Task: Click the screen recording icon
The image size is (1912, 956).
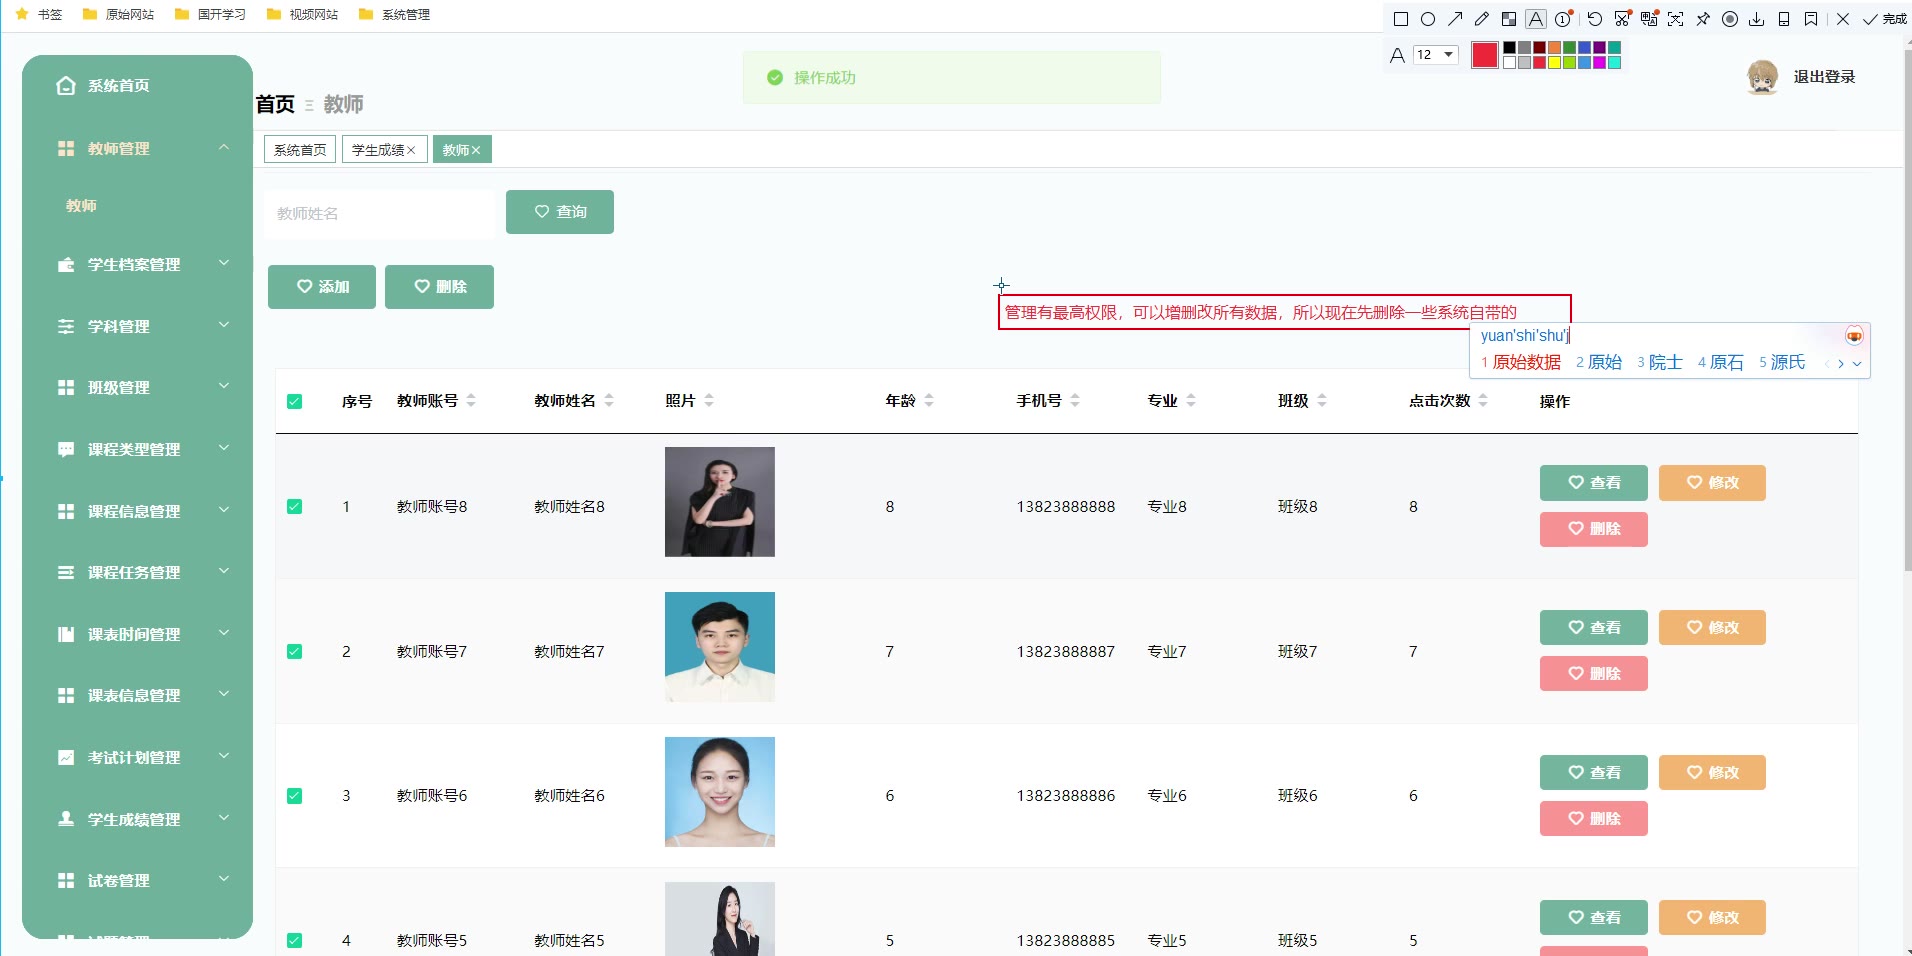Action: 1730,19
